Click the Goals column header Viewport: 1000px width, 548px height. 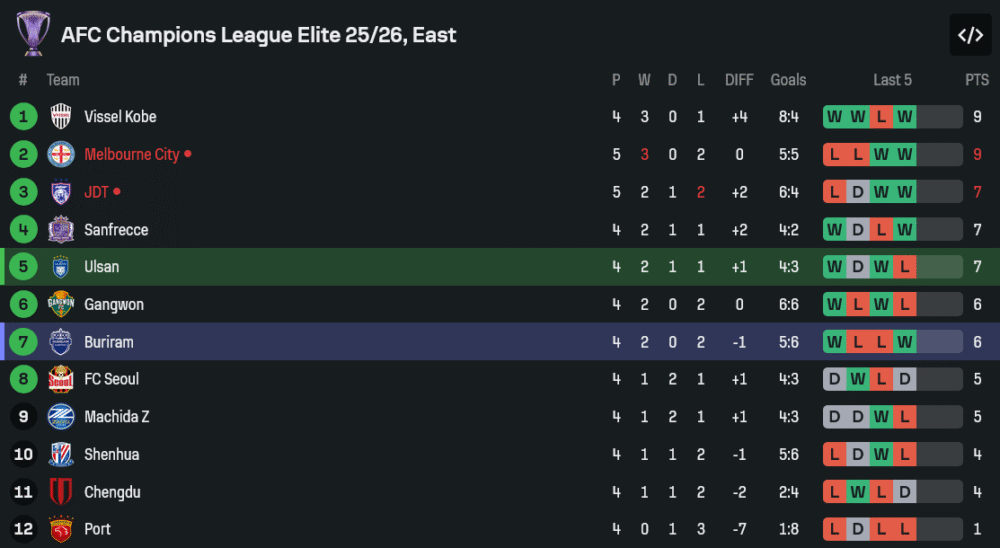[x=788, y=80]
